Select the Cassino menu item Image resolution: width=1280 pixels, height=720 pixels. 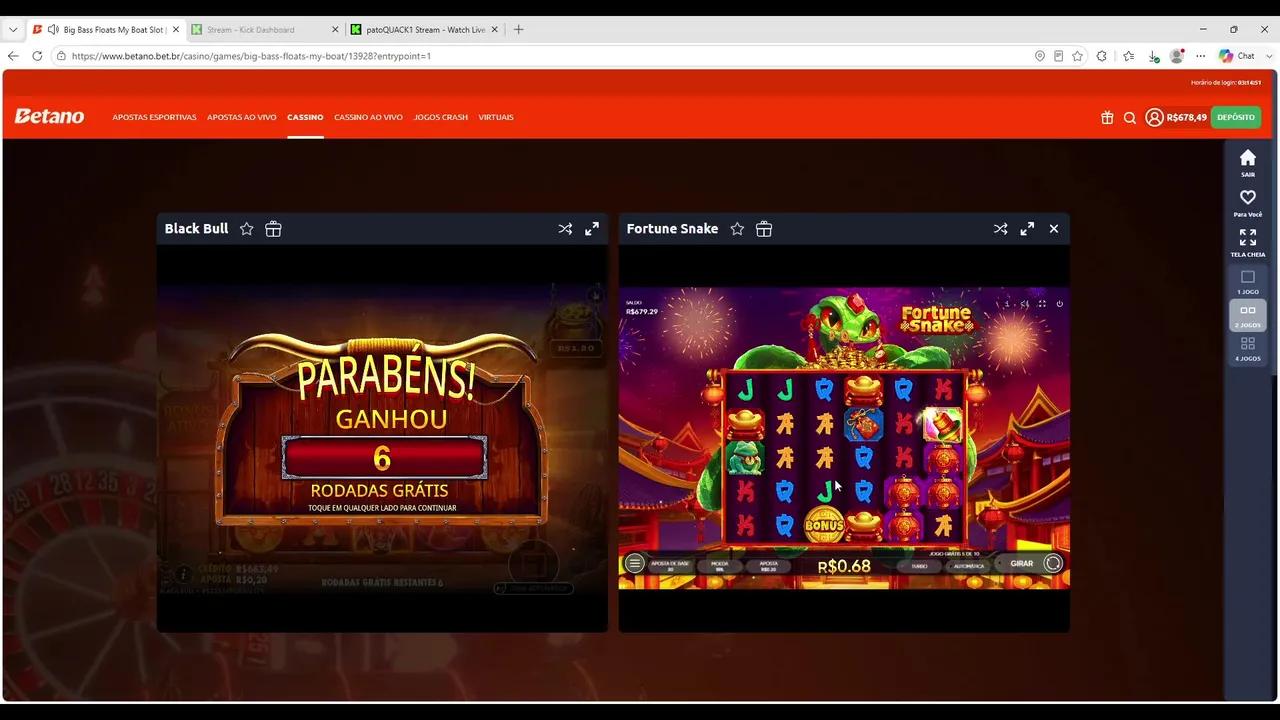pyautogui.click(x=305, y=117)
